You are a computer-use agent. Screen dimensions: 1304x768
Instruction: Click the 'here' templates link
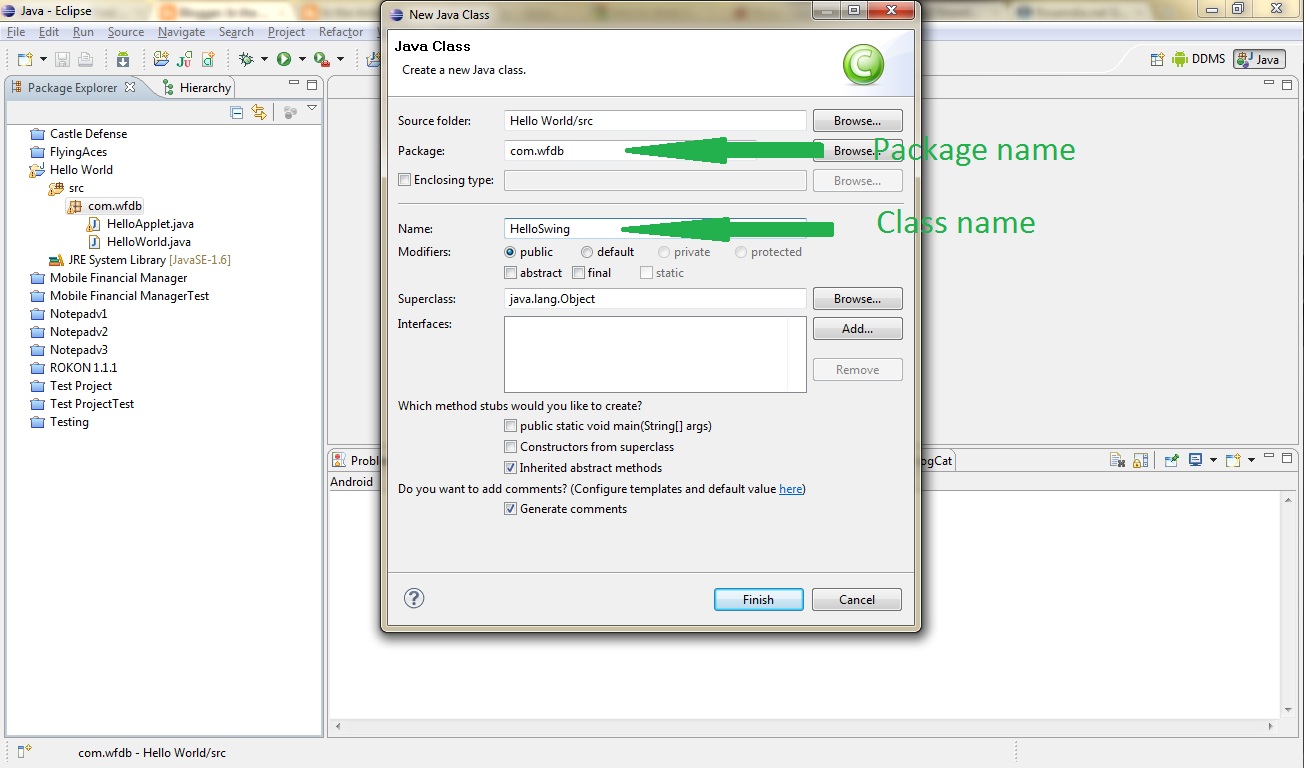[790, 489]
